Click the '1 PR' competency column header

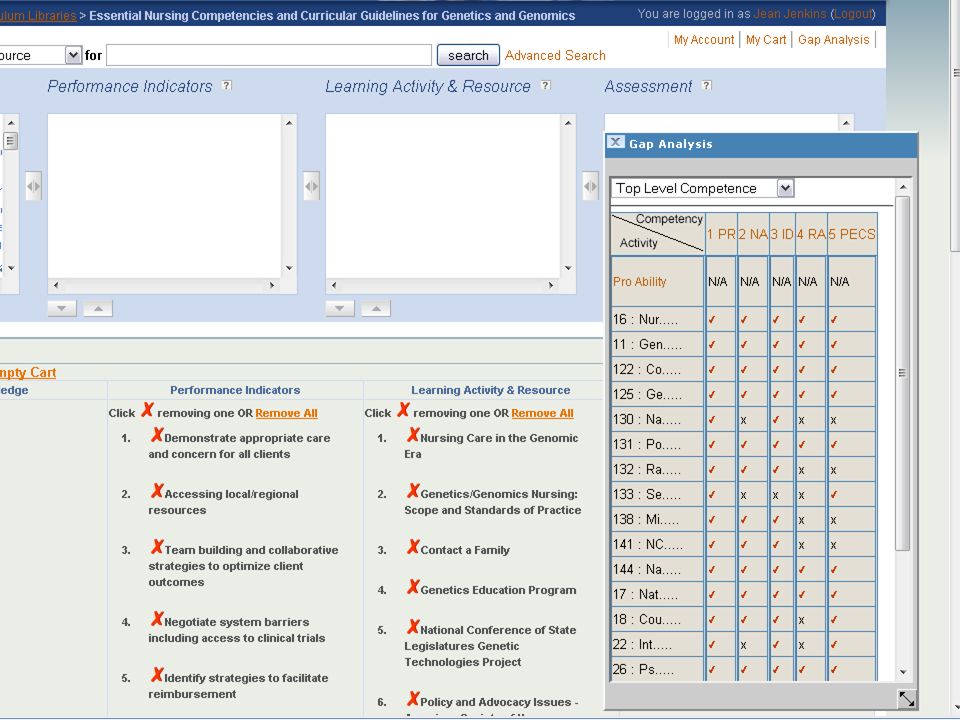click(x=721, y=234)
